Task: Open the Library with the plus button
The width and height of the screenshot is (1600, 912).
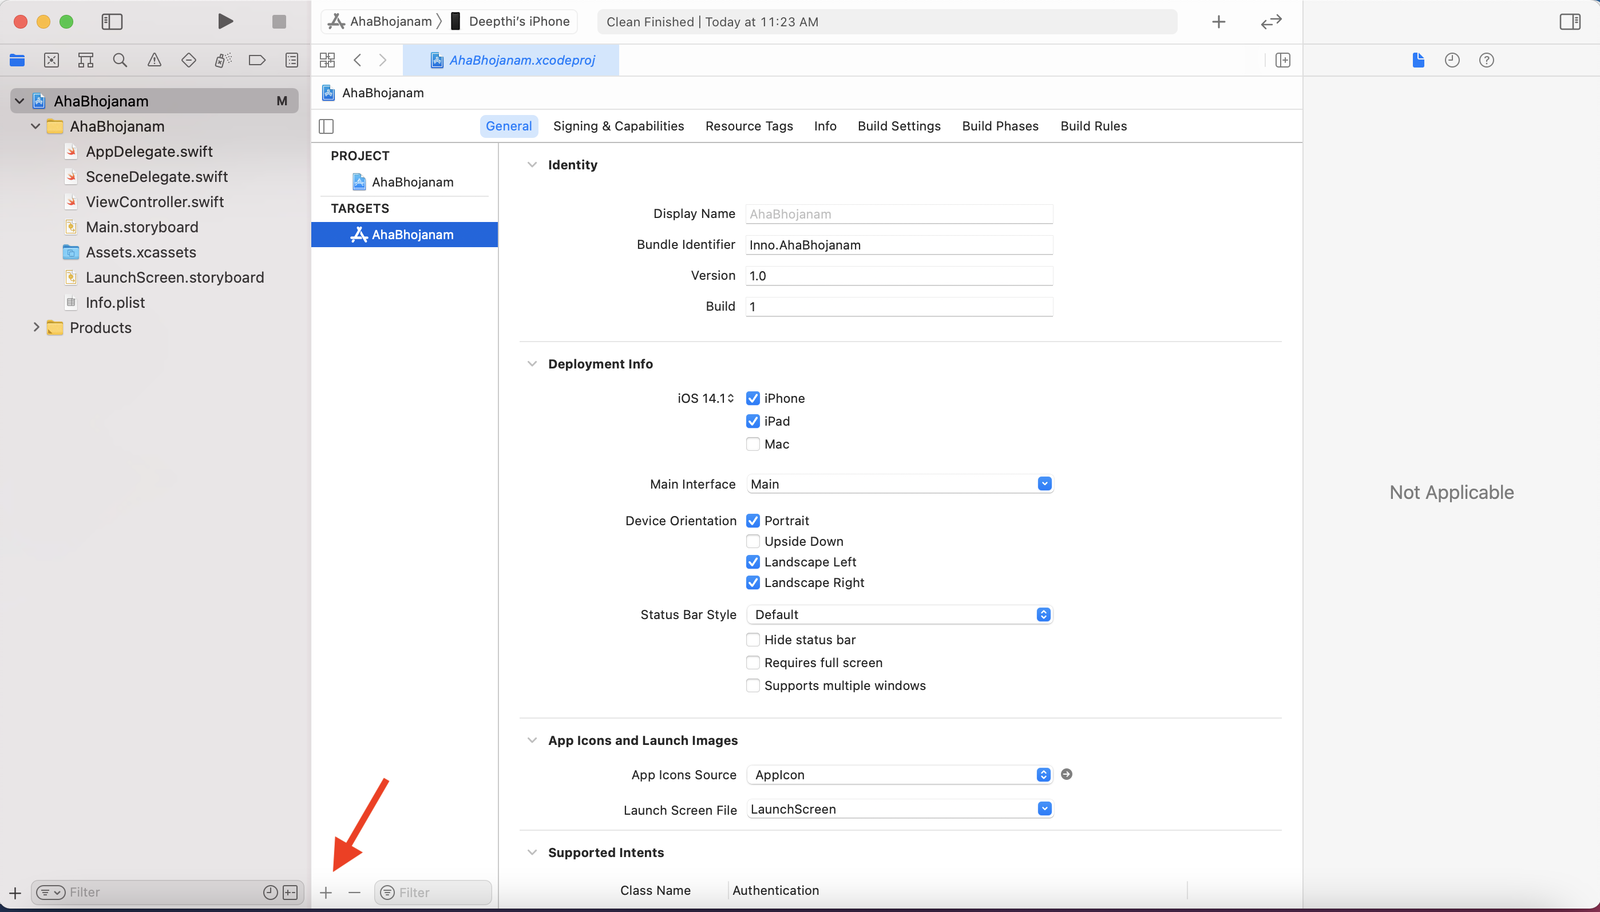Action: (x=1218, y=21)
